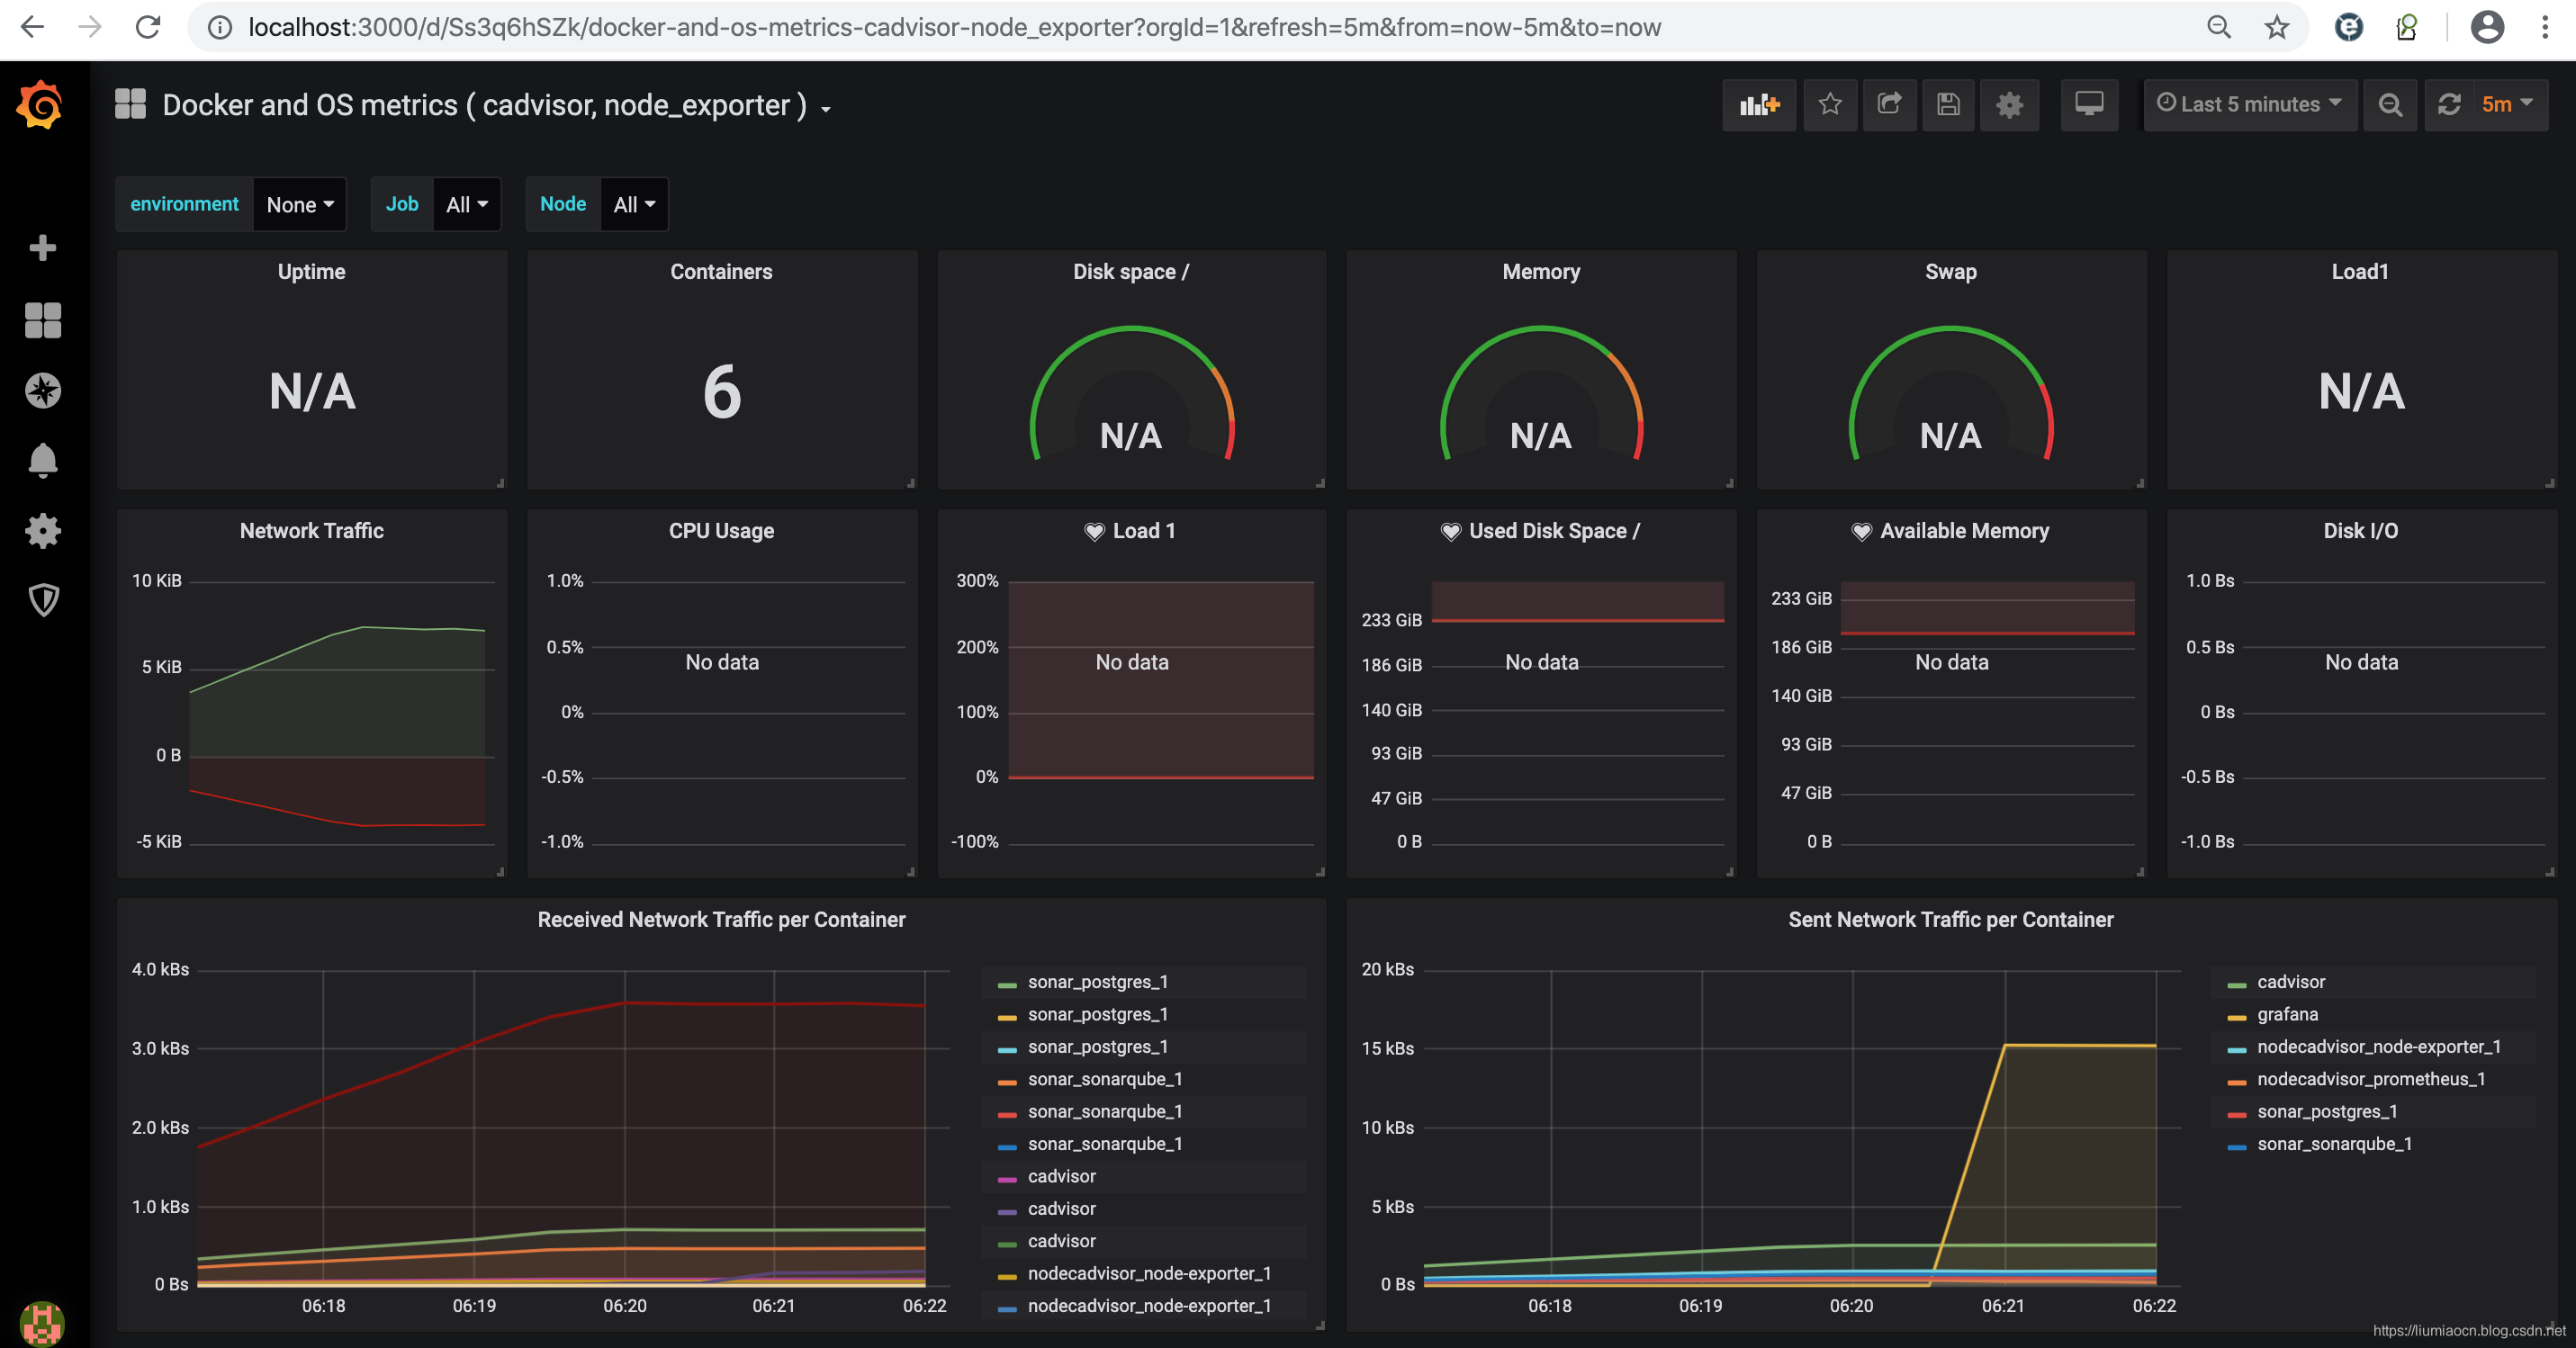Viewport: 2576px width, 1348px height.
Task: Open the Memory panel title menu
Action: pyautogui.click(x=1541, y=272)
